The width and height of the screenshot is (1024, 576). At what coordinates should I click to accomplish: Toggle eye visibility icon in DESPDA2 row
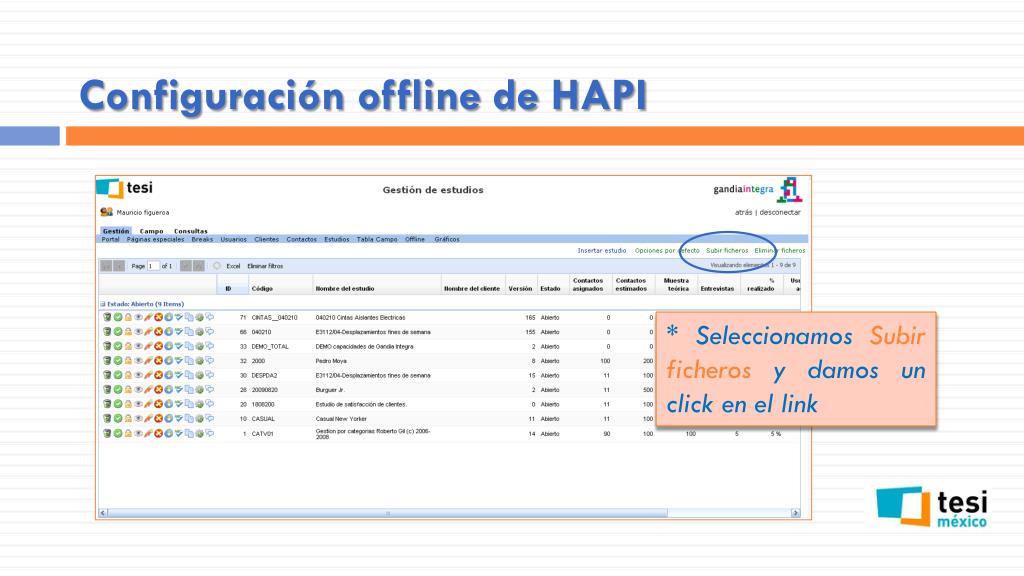(x=138, y=375)
